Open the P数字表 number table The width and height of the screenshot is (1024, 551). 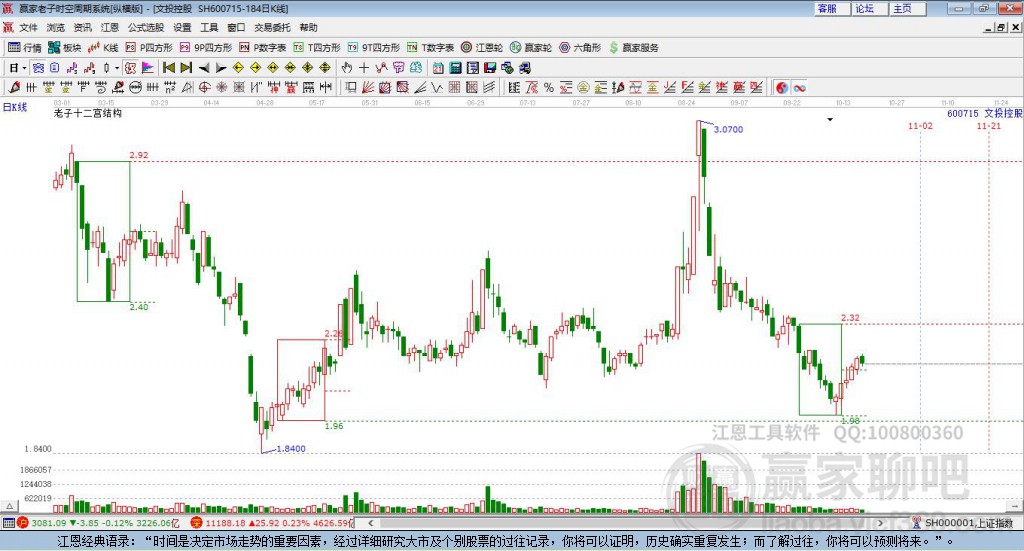[263, 48]
